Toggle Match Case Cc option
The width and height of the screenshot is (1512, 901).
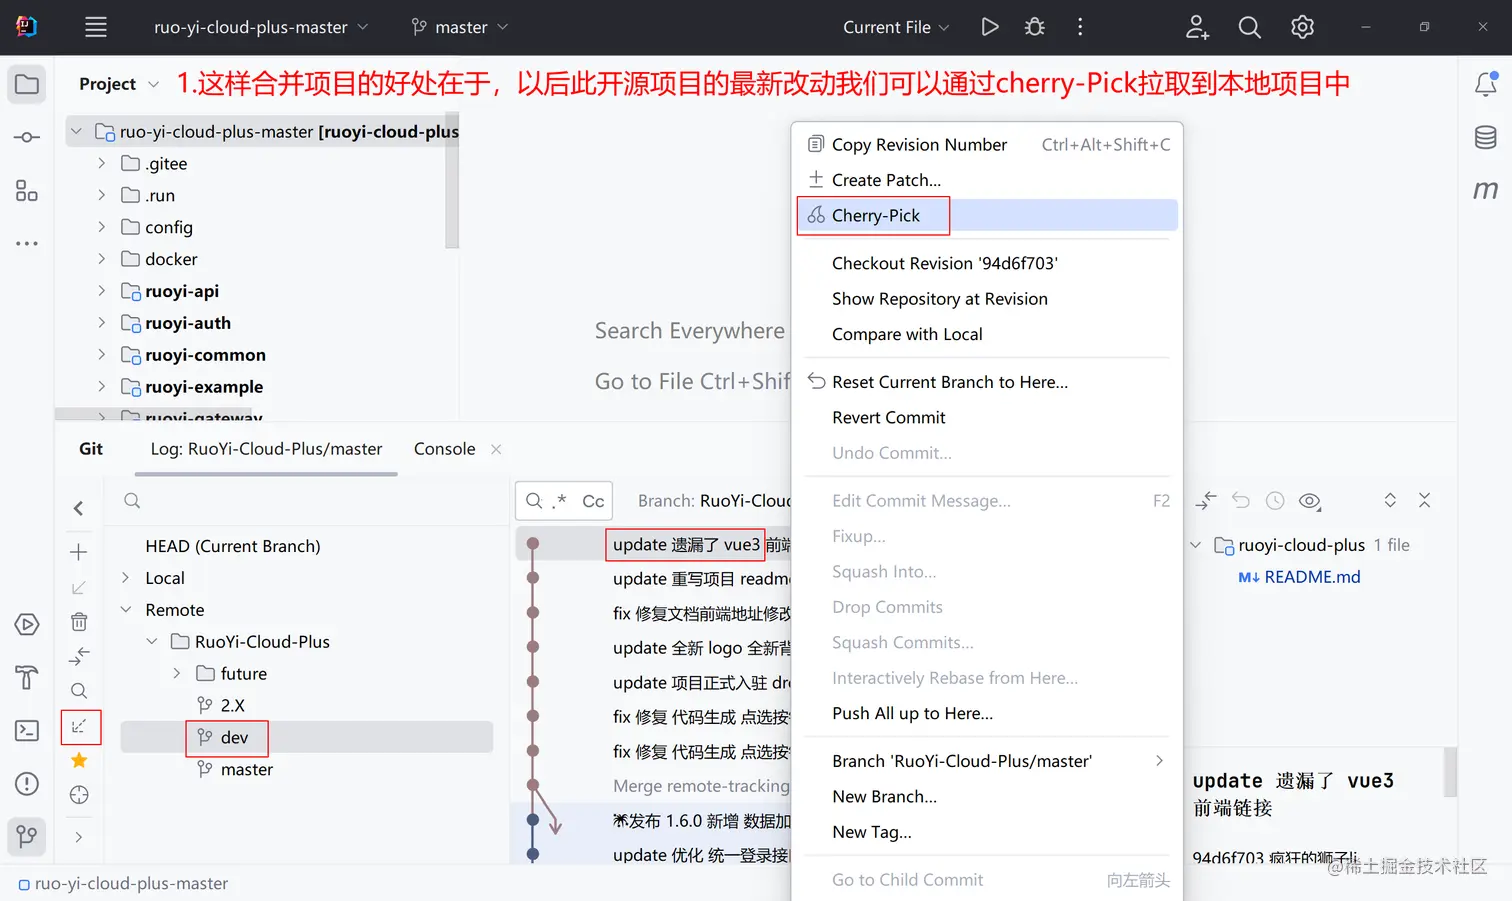point(593,501)
